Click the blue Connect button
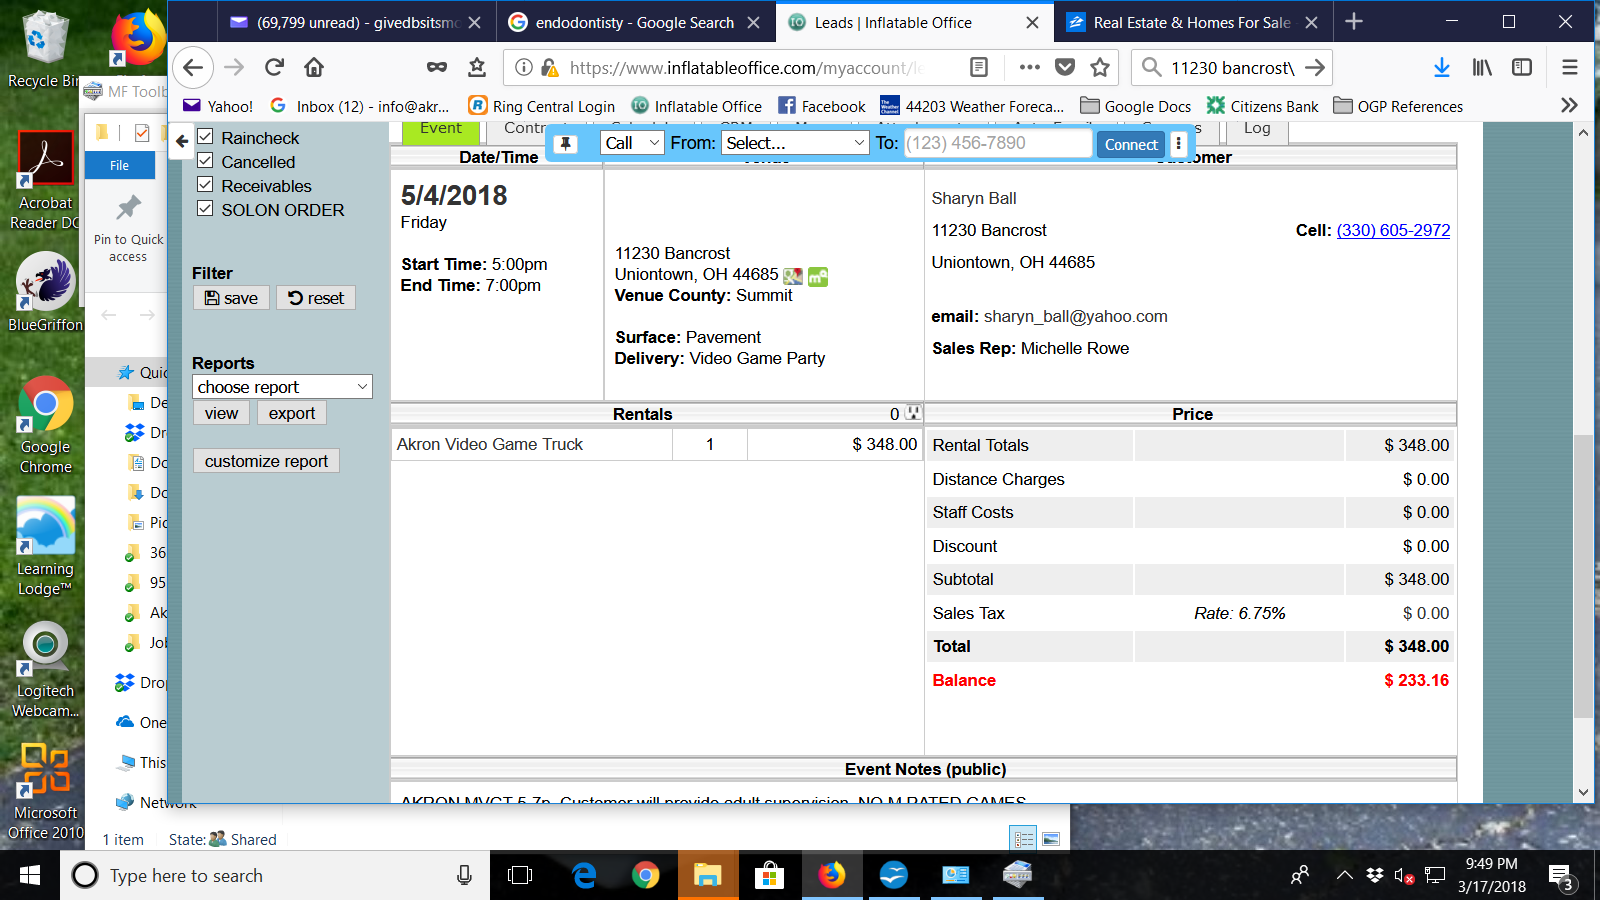The width and height of the screenshot is (1600, 900). pos(1131,144)
